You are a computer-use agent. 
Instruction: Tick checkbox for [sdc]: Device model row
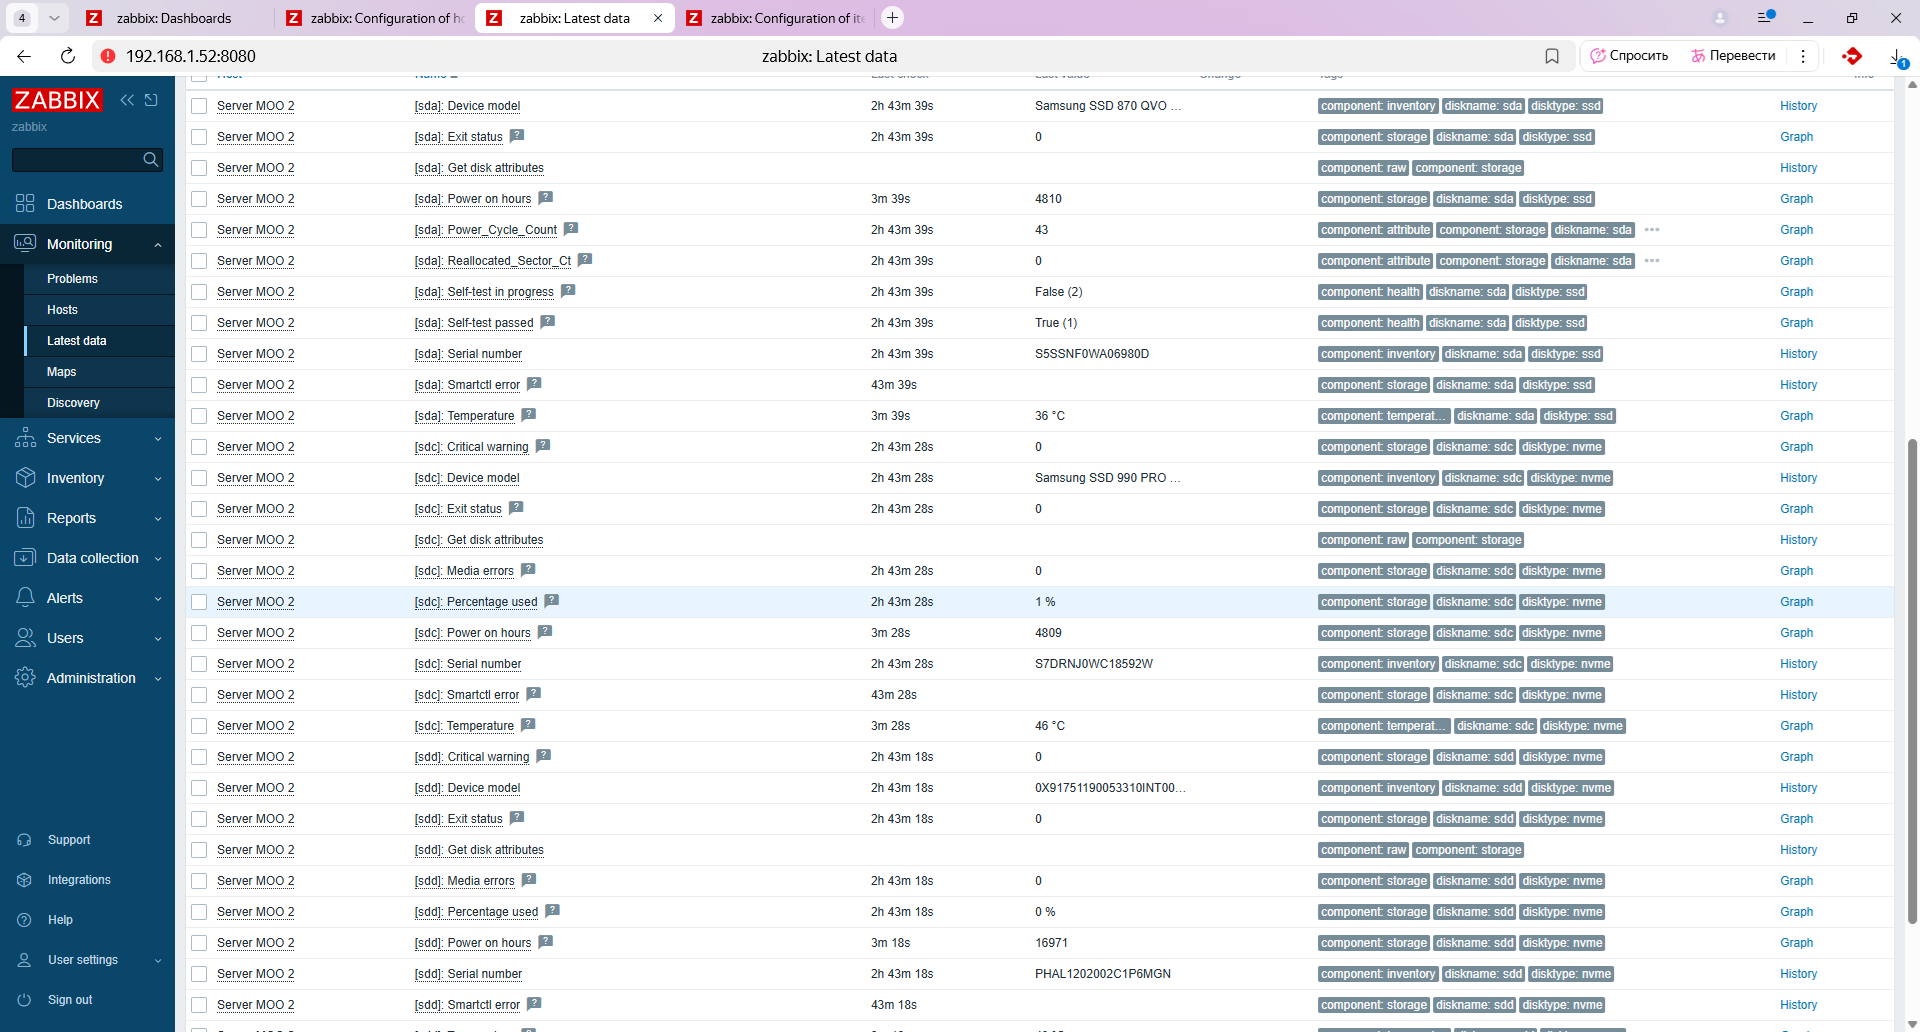199,478
